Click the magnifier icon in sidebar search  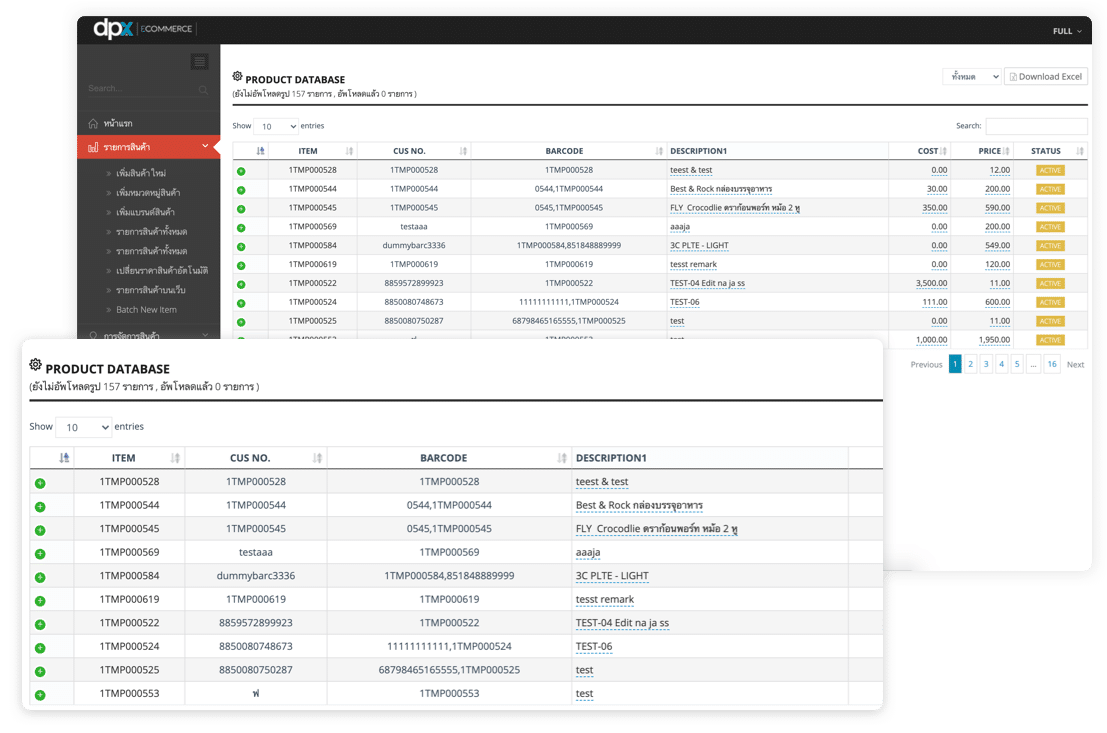204,90
